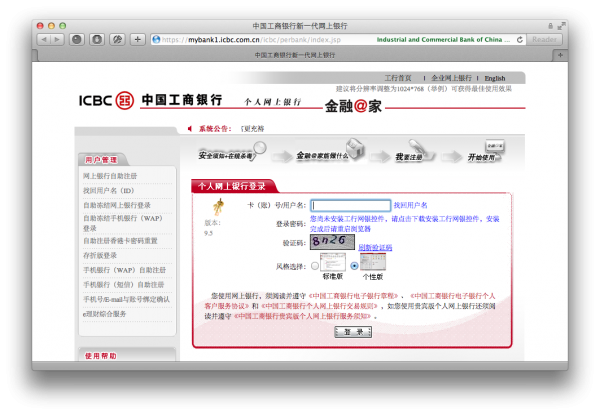Focus the 卡(账)号/用户名 input field
The width and height of the screenshot is (600, 415).
coord(351,205)
